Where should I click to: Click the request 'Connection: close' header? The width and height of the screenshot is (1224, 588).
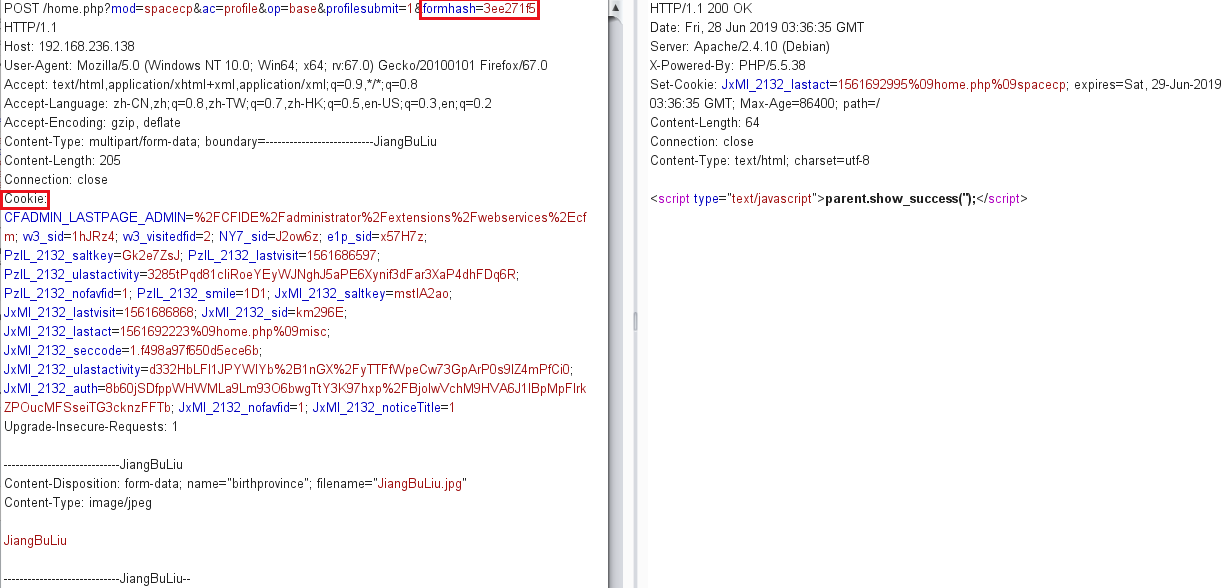coord(56,179)
